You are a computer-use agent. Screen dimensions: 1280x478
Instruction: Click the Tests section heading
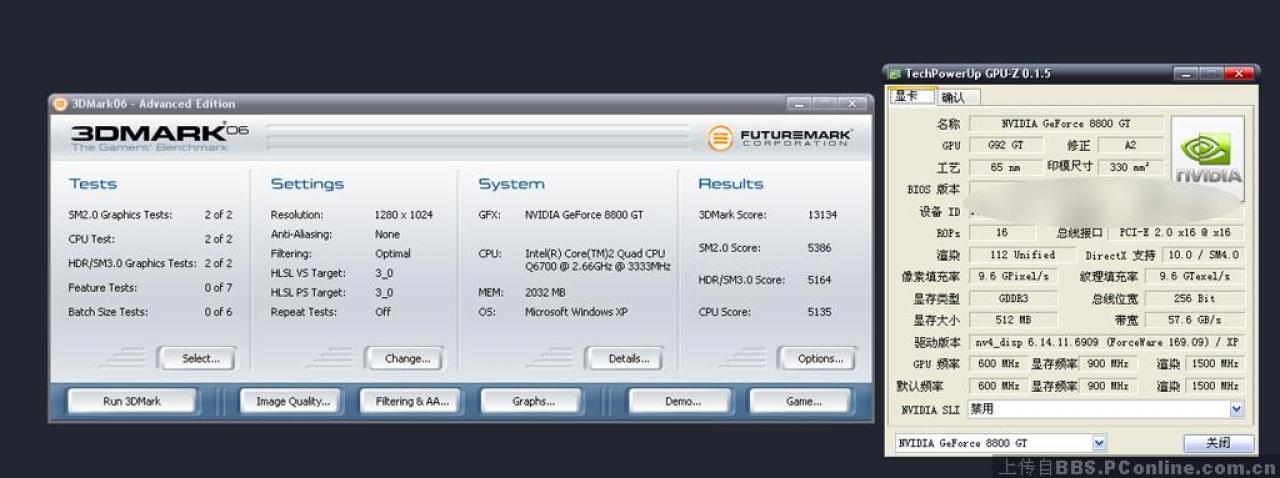(93, 184)
